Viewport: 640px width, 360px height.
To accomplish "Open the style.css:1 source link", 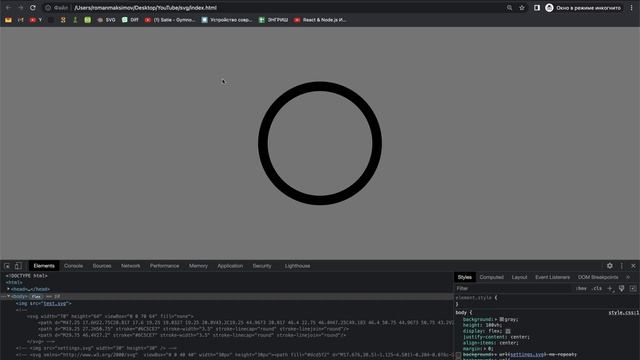I will coord(624,313).
